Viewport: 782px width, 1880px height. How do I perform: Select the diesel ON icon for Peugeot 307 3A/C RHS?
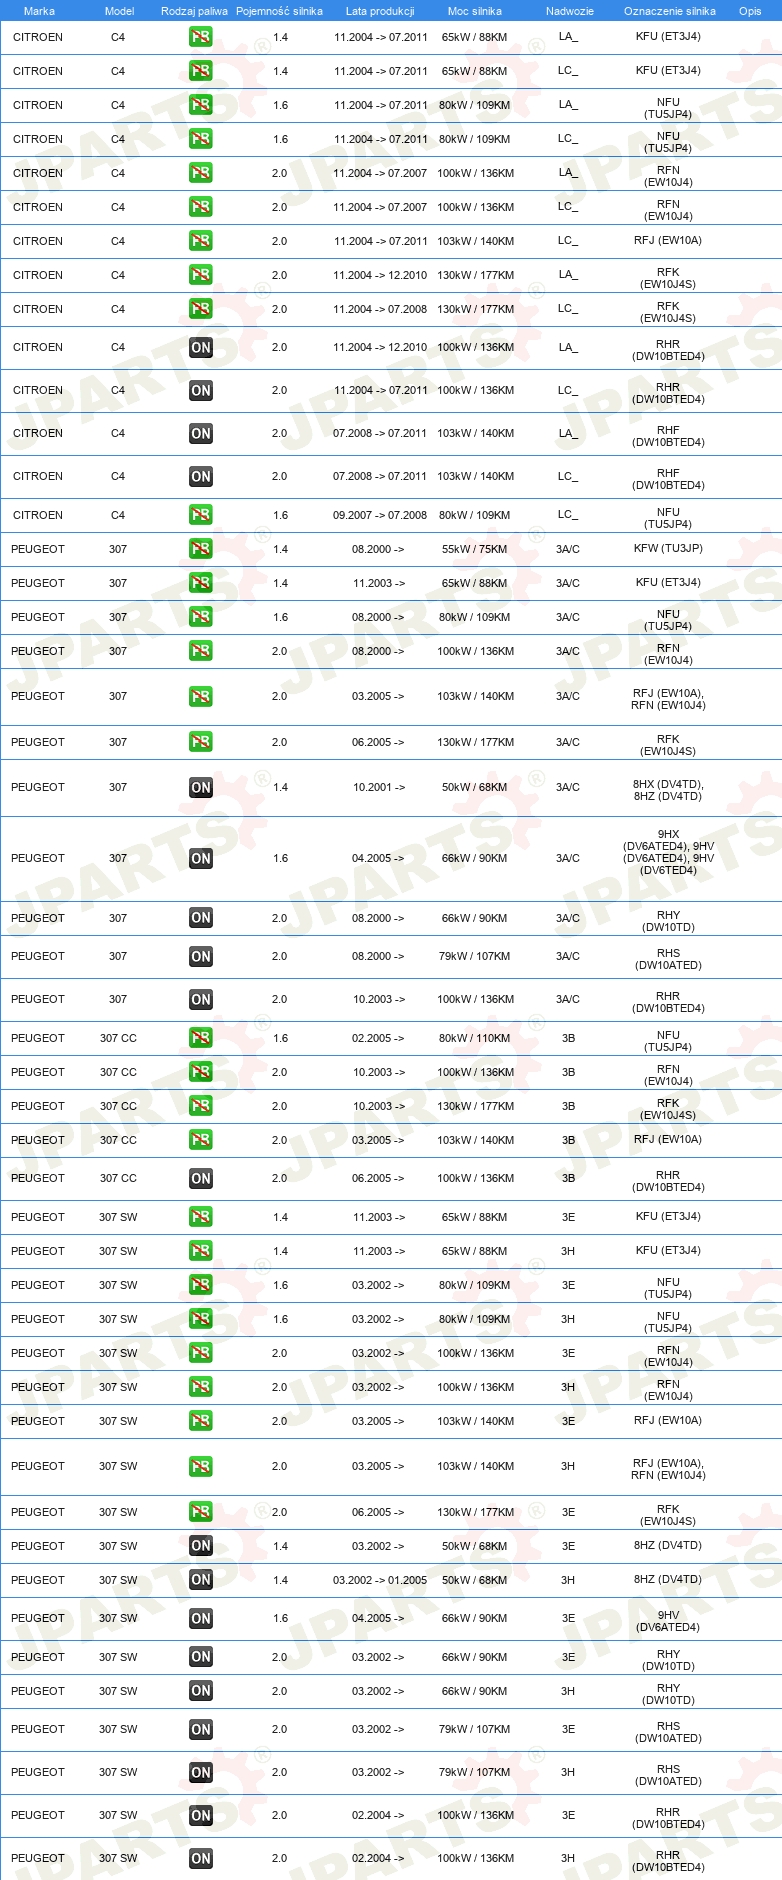pos(200,957)
